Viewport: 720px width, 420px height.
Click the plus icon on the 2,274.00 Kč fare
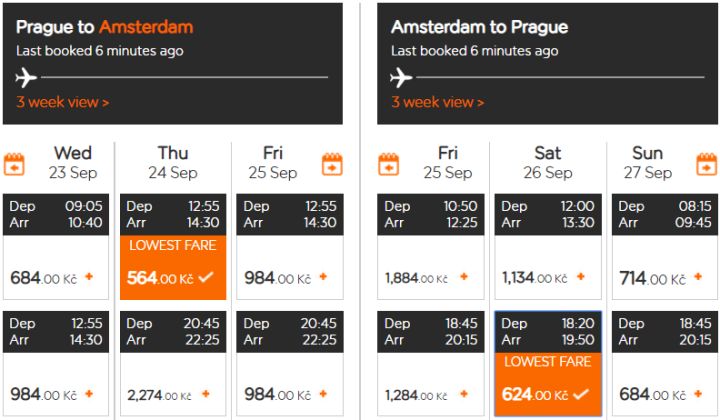(206, 395)
